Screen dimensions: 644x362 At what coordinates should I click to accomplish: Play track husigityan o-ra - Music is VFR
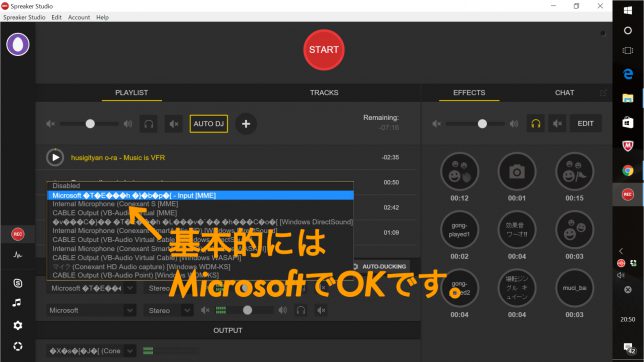[55, 157]
